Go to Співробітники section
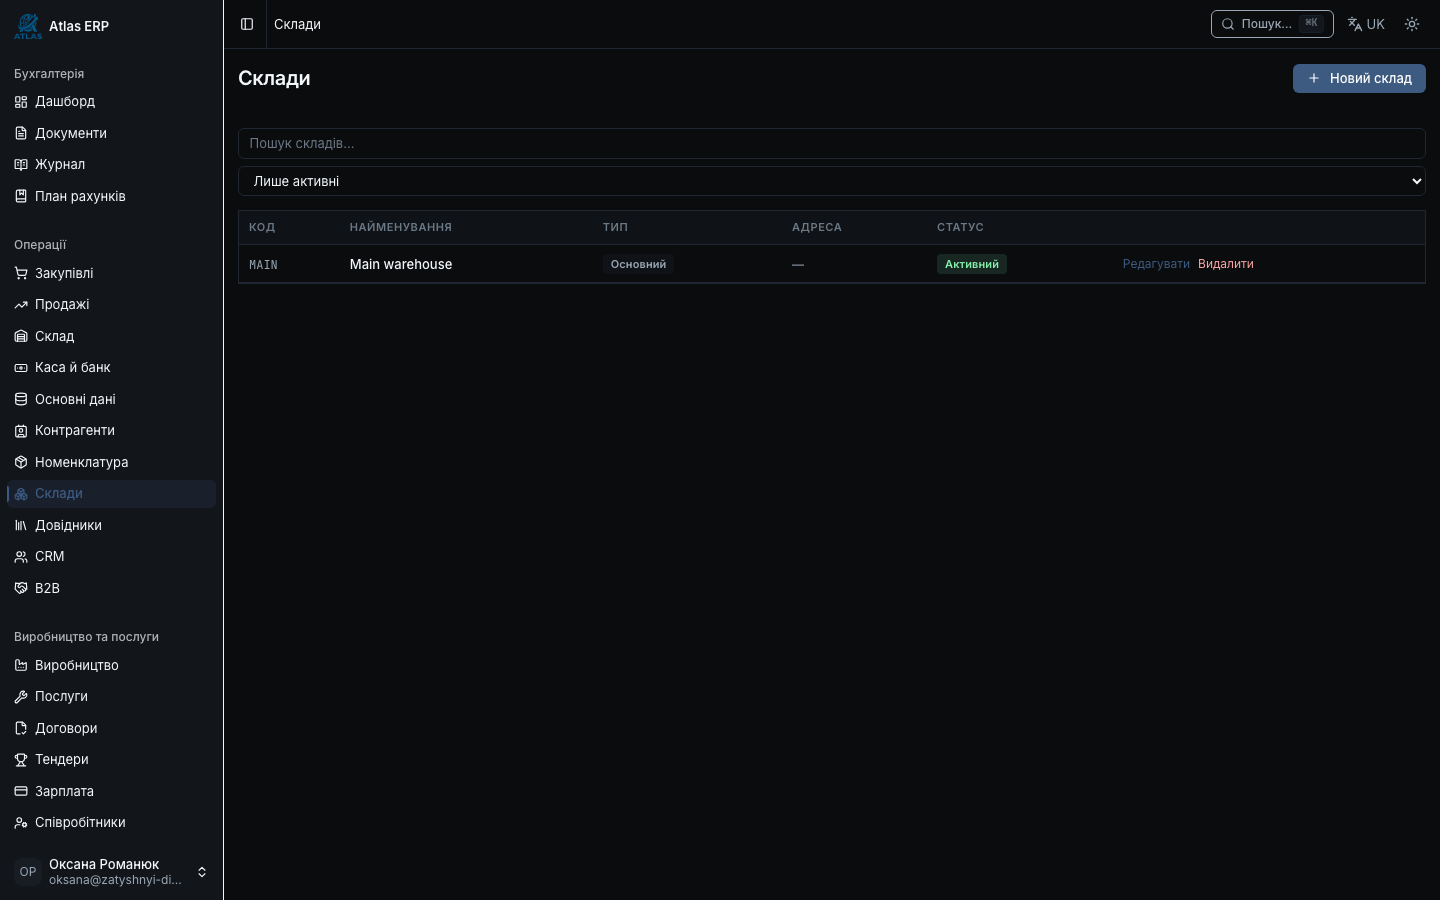 tap(111, 822)
